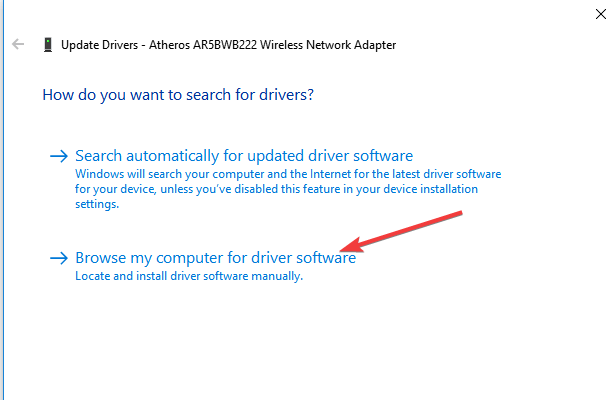609x400 pixels.
Task: Click the 'Windows will search your computer' description
Action: [x=288, y=189]
